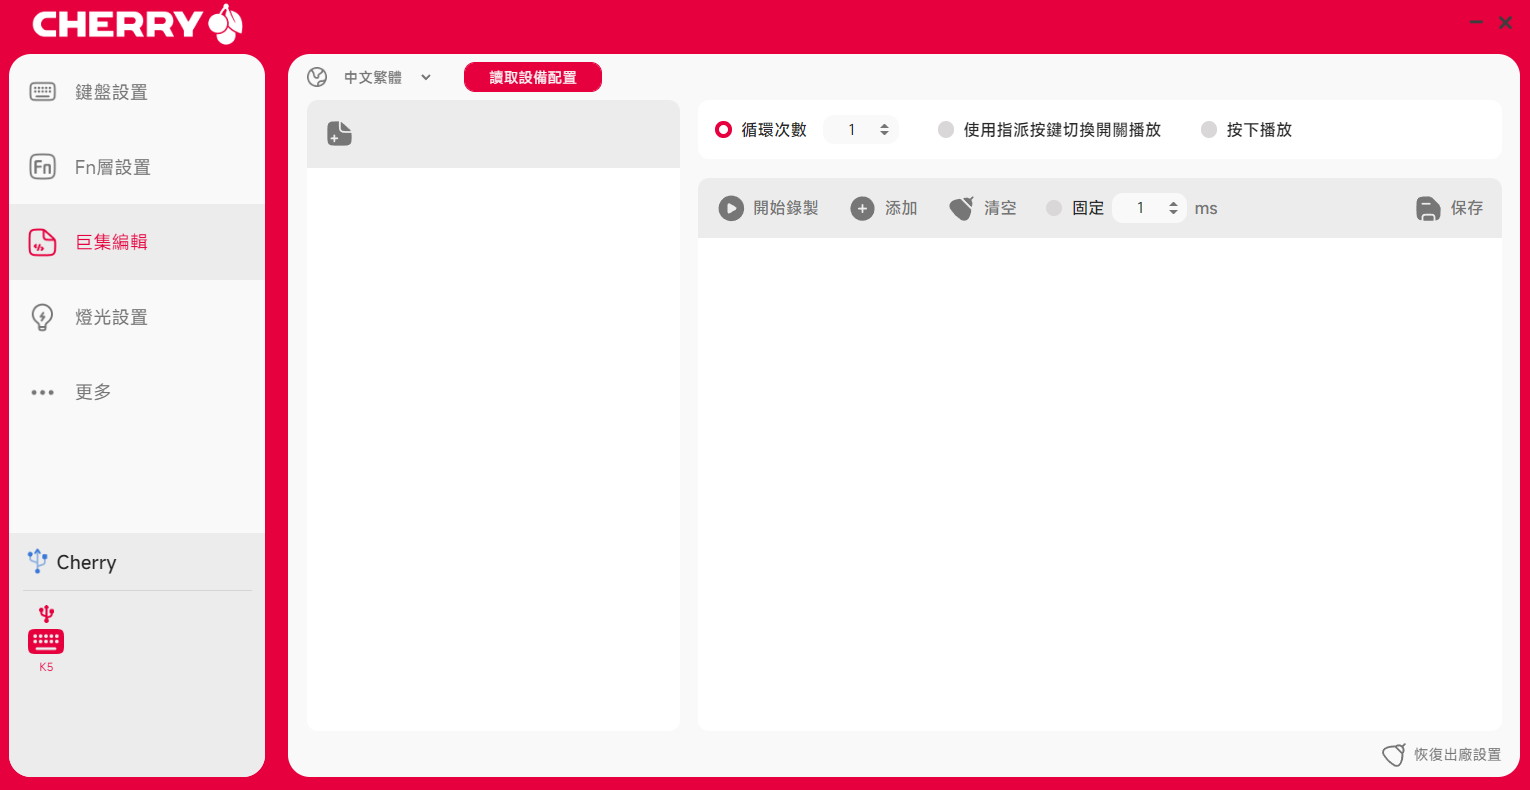1530x790 pixels.
Task: Select the 按下播放 radio option
Action: tap(1209, 129)
